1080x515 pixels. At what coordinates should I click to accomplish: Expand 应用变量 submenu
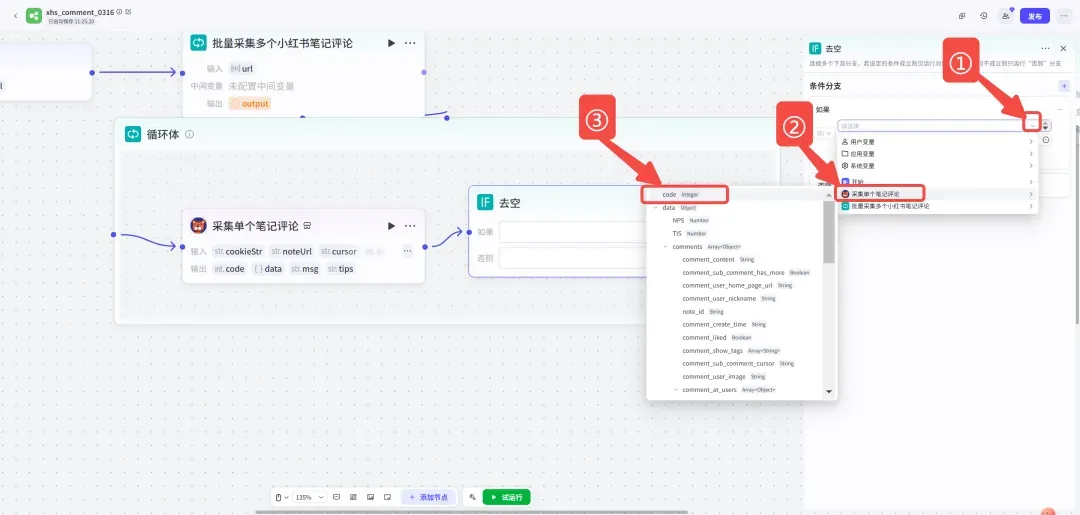(x=937, y=154)
